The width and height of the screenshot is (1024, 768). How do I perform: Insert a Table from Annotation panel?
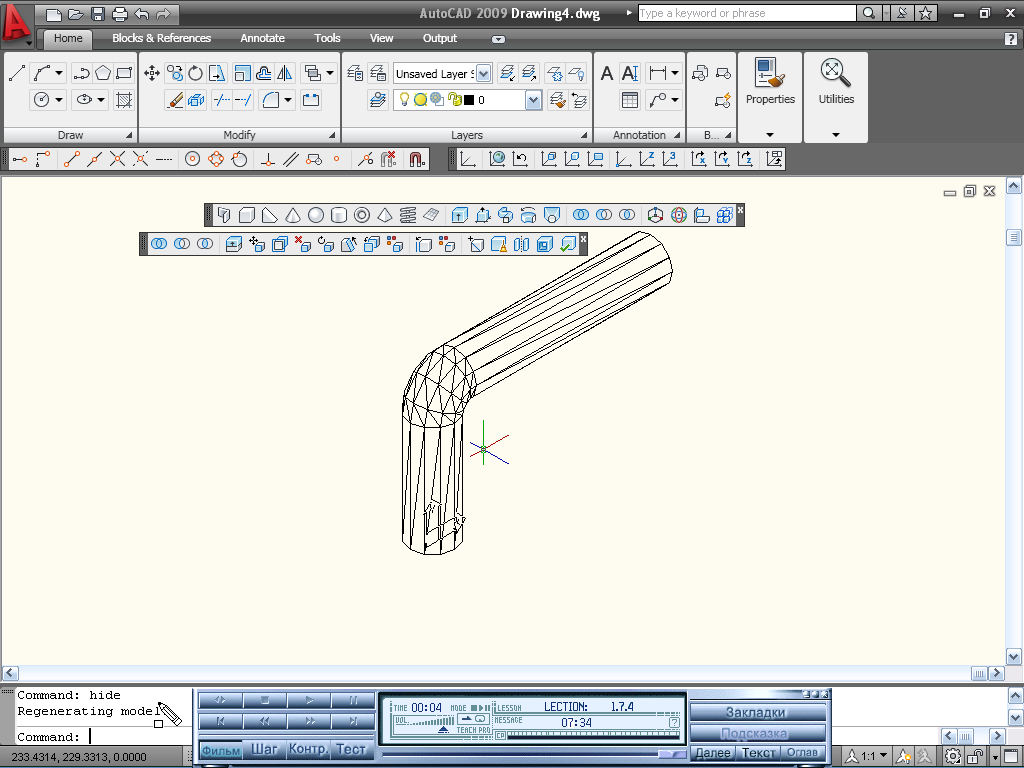click(x=630, y=100)
